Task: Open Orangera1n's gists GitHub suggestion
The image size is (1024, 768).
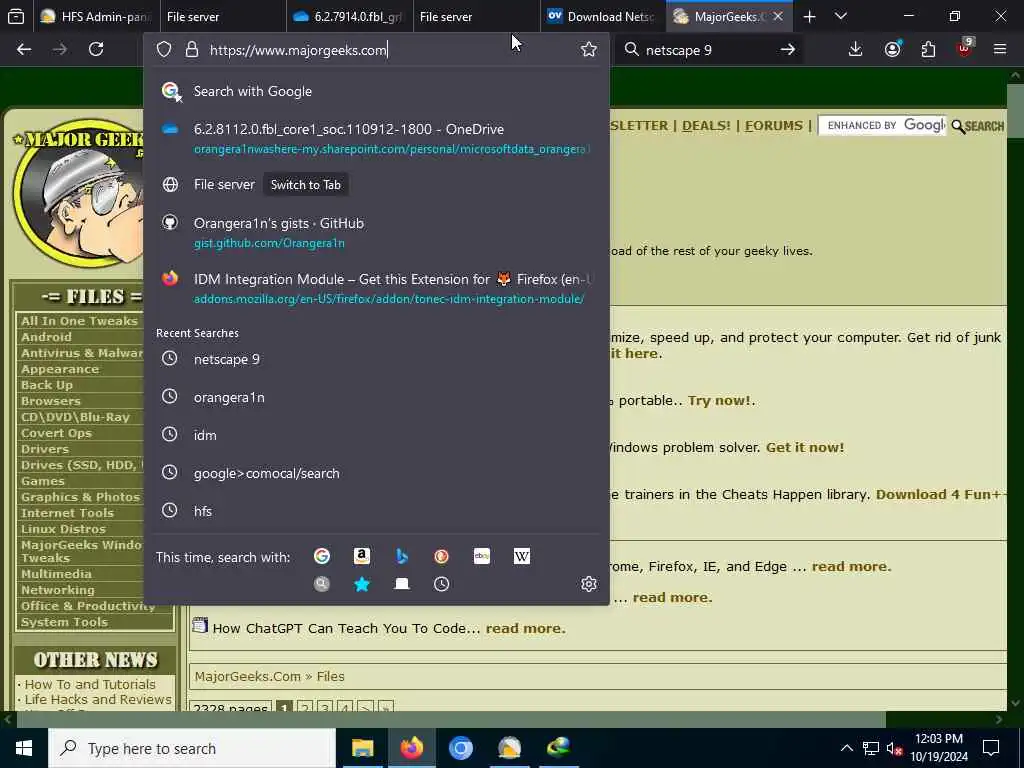Action: 376,232
